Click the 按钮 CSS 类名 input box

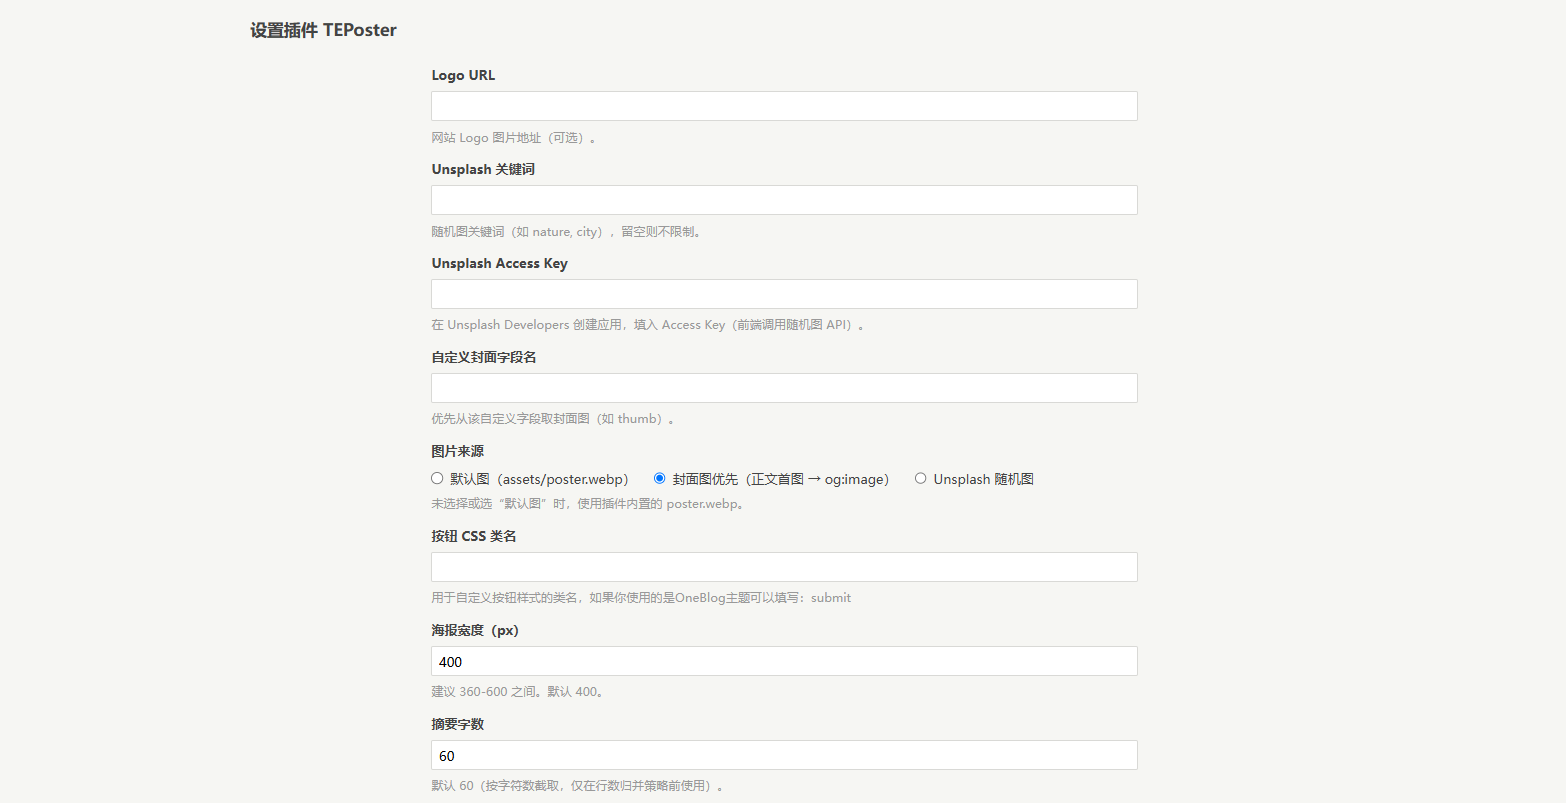click(x=784, y=567)
